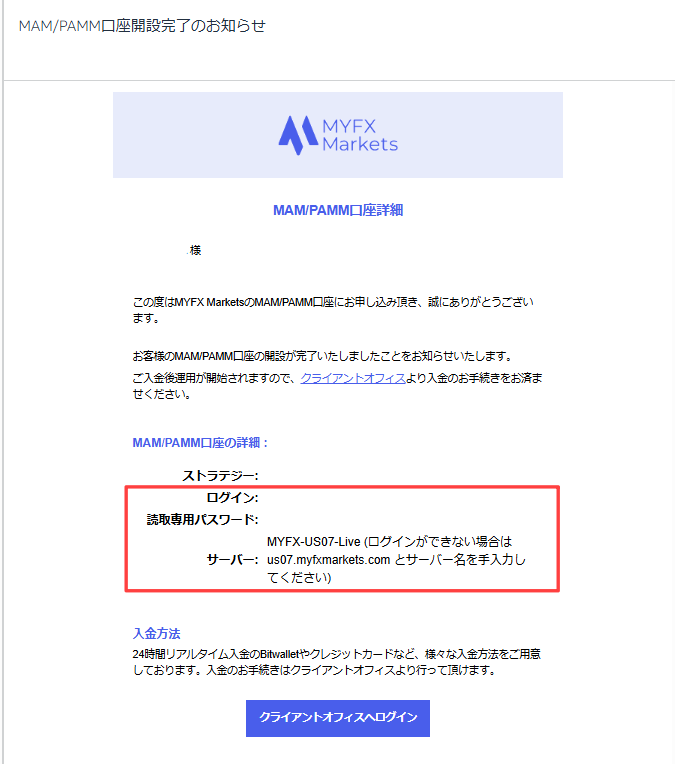Click the sentence starting お客様のMAM/PAMM口座の開設
The width and height of the screenshot is (675, 764).
[323, 356]
